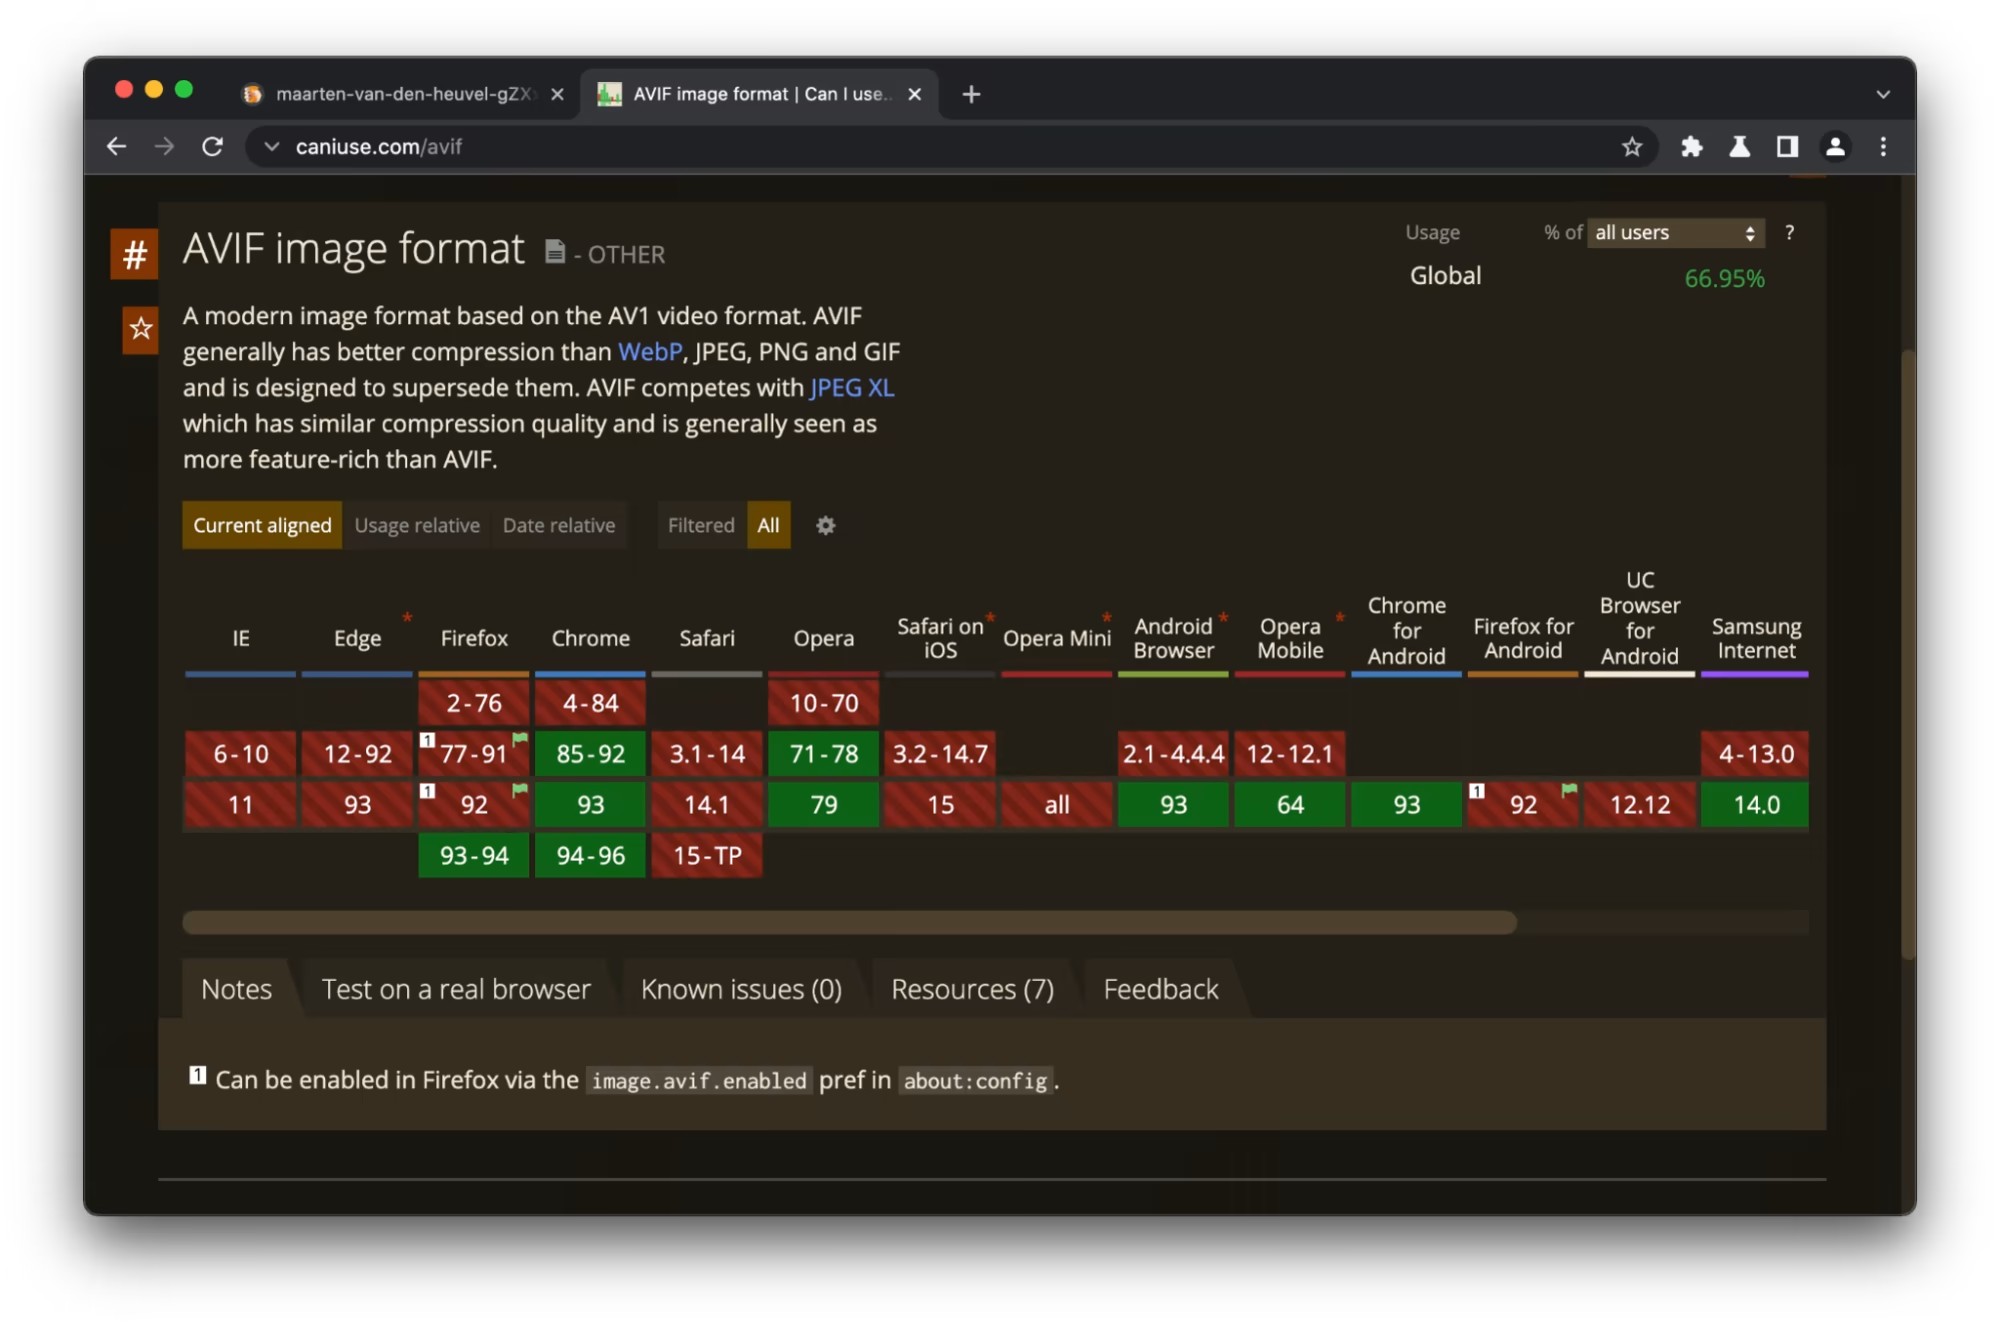Viewport: 2000px width, 1327px height.
Task: Open the Notes tab
Action: coord(236,989)
